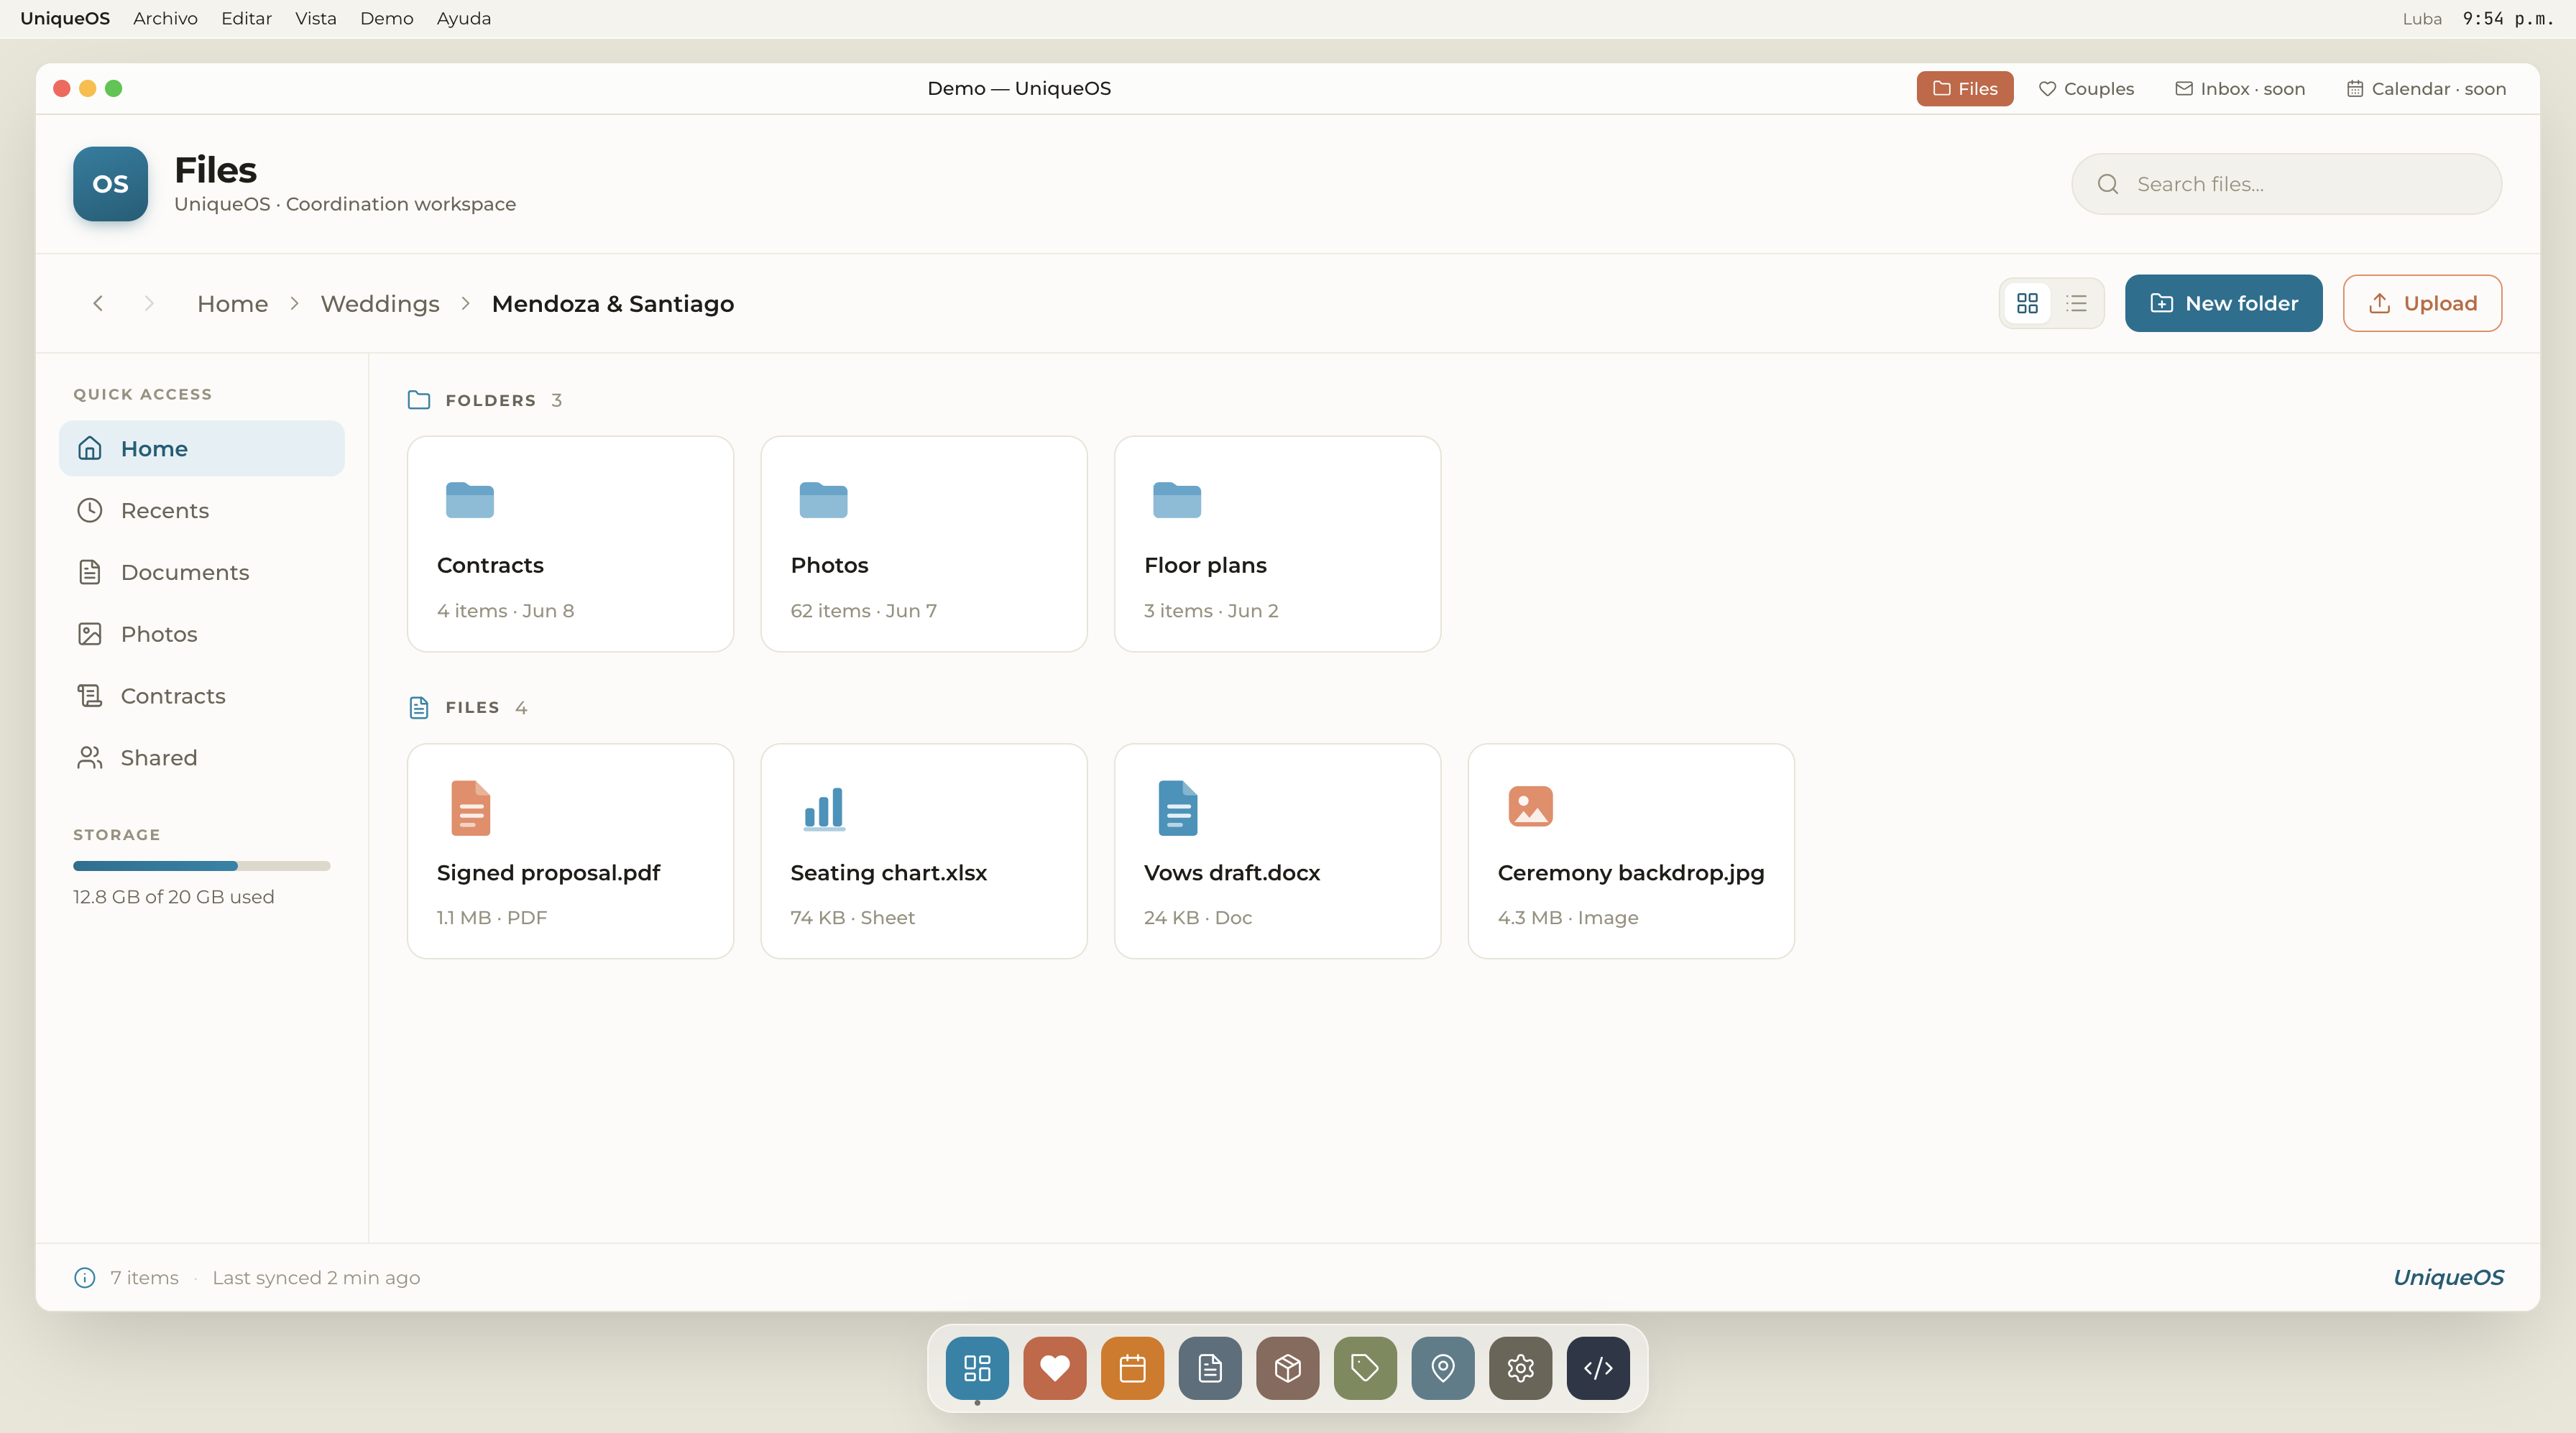Viewport: 2576px width, 1433px height.
Task: Open the tag dock icon
Action: (1365, 1367)
